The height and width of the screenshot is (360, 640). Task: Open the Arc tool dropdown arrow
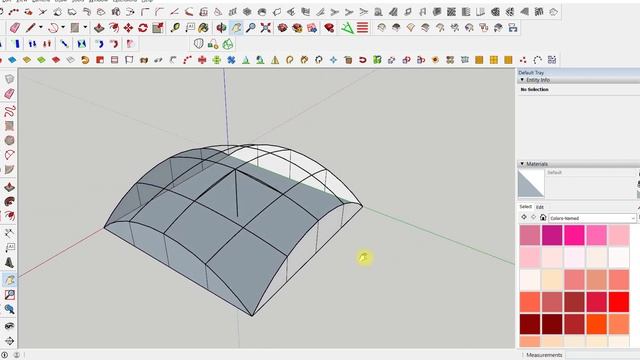63,27
